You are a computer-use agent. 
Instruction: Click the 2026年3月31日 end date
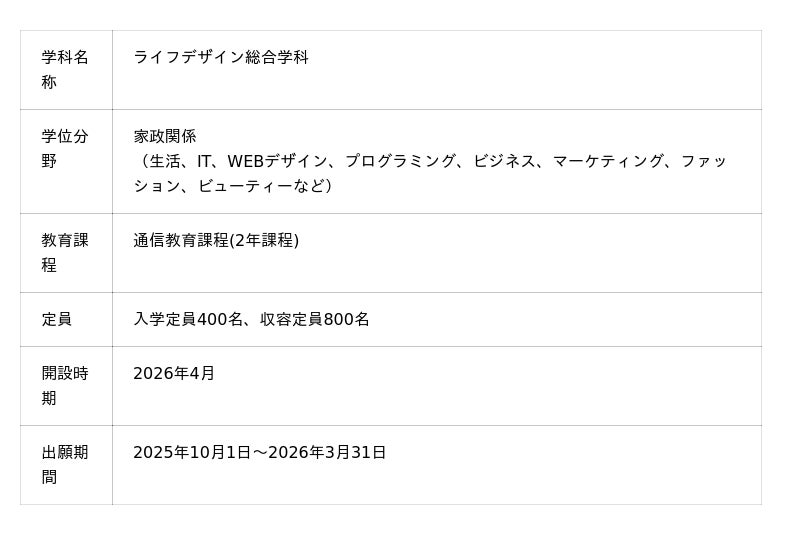coord(328,452)
